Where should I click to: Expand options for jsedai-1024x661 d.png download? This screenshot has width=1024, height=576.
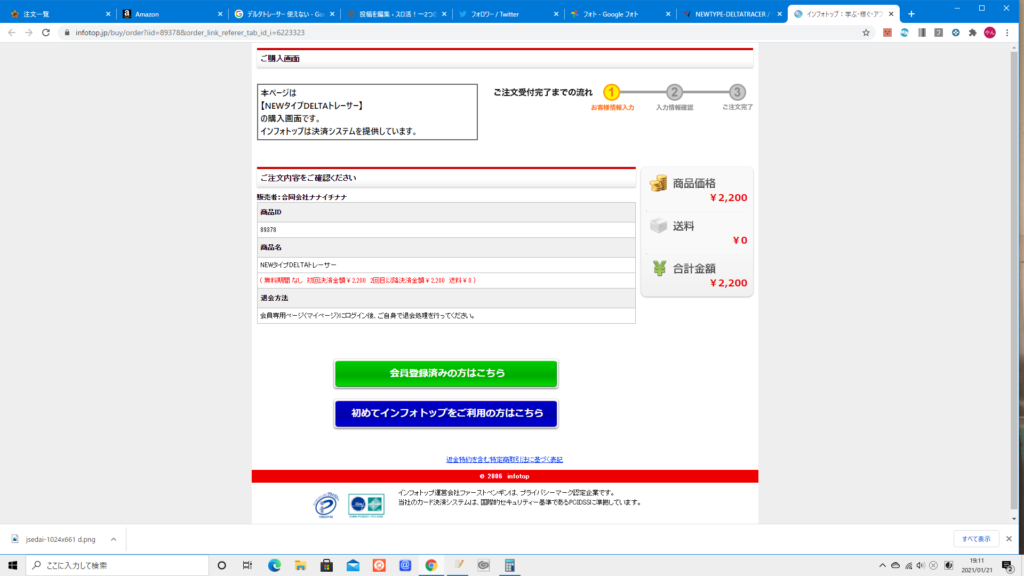(113, 539)
